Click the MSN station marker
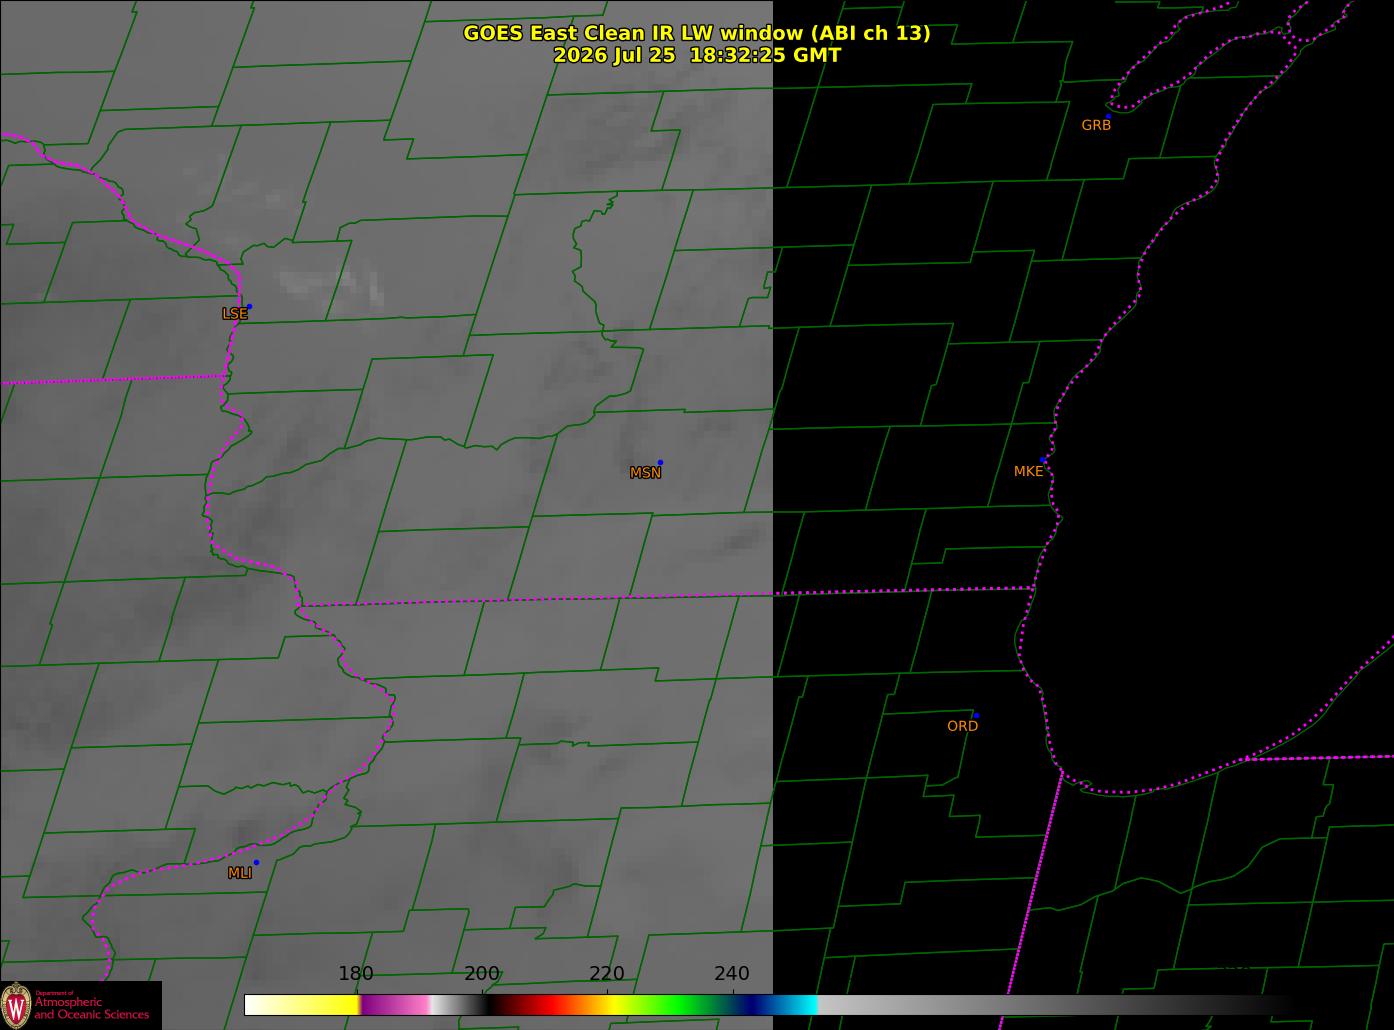 pyautogui.click(x=660, y=462)
